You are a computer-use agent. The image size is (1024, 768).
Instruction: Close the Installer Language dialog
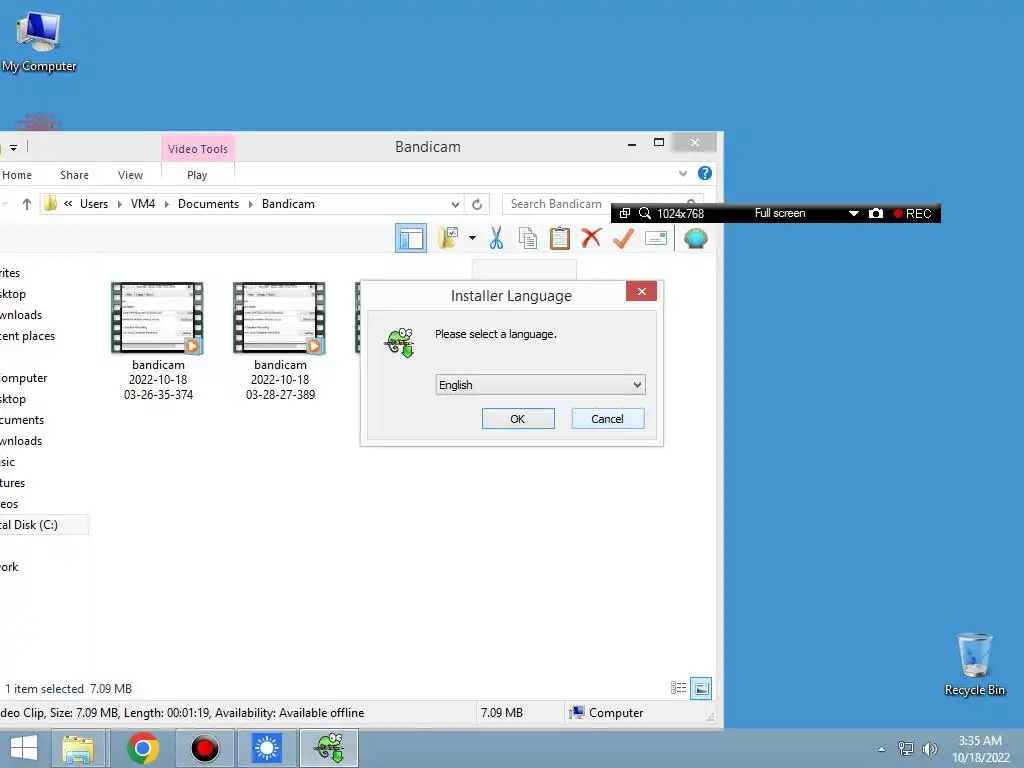641,291
